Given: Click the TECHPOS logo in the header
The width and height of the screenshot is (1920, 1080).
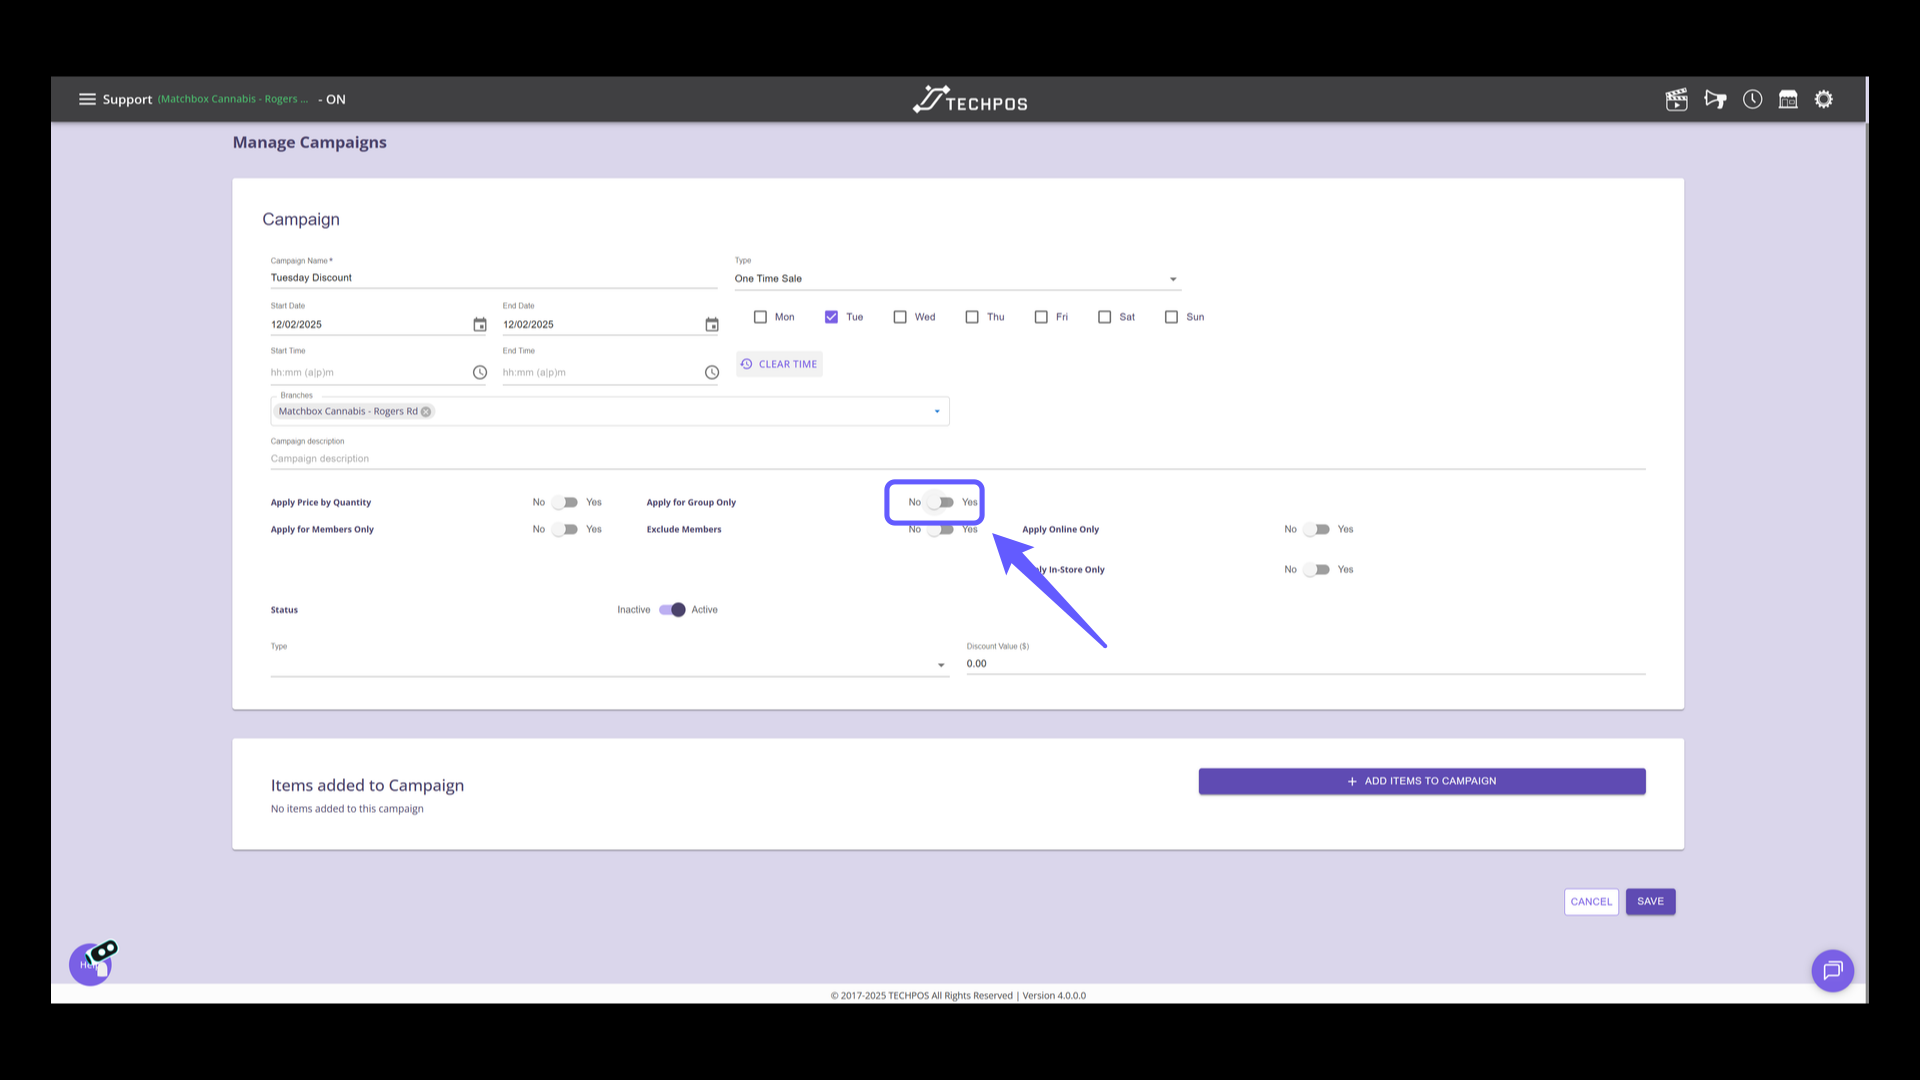Looking at the screenshot, I should pos(968,99).
